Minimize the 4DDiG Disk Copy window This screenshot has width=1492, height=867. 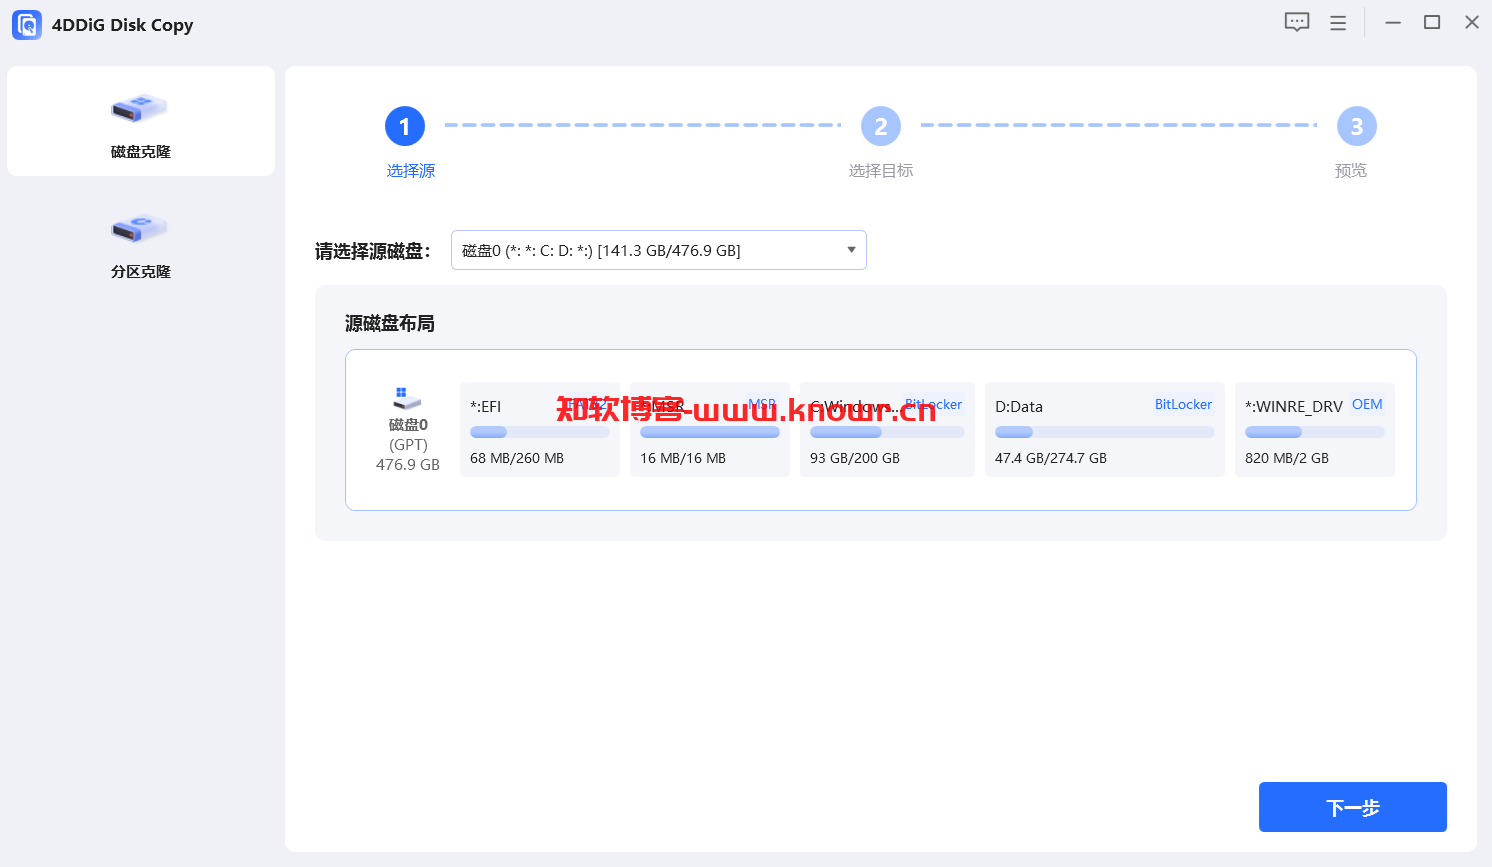click(1392, 22)
